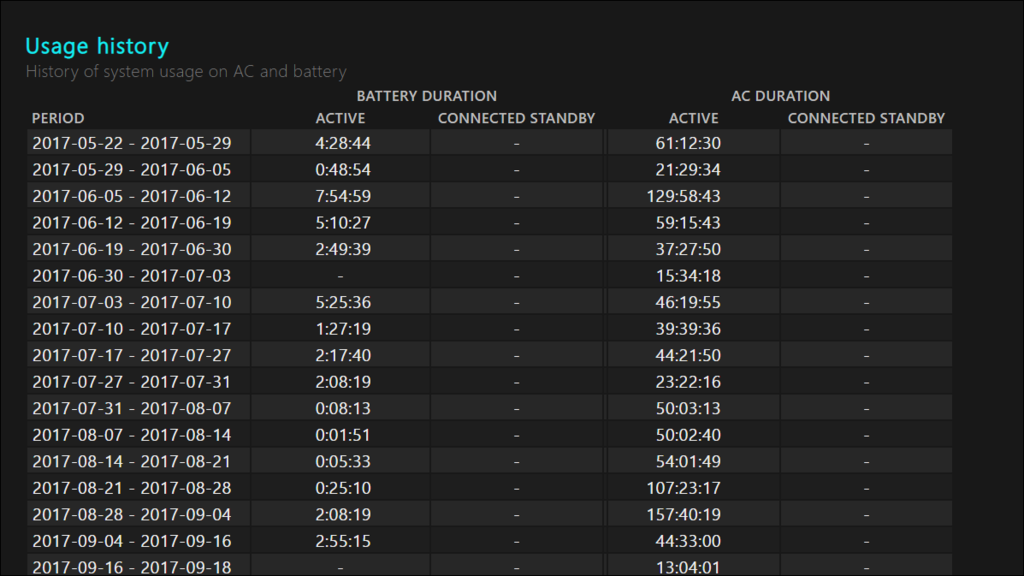Image resolution: width=1024 pixels, height=576 pixels.
Task: Click AC active value 157:40:19
Action: (x=684, y=515)
